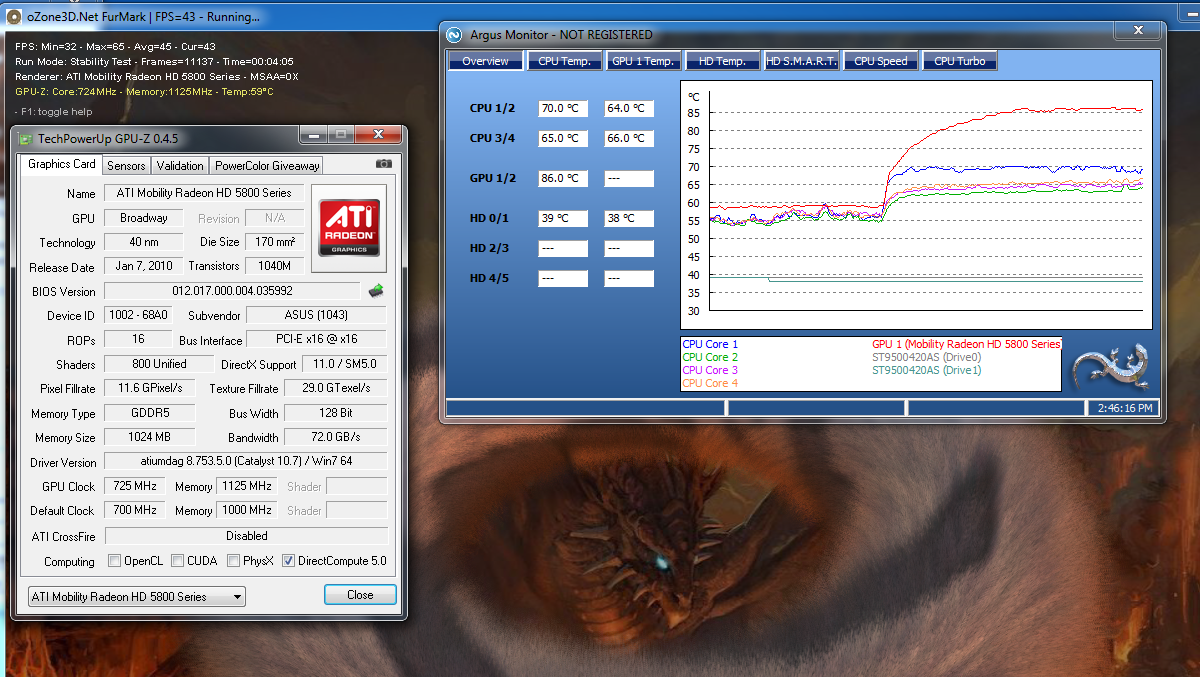Screen dimensions: 1200x677
Task: Click the 725 MHz GPU clock value
Action: coord(134,487)
